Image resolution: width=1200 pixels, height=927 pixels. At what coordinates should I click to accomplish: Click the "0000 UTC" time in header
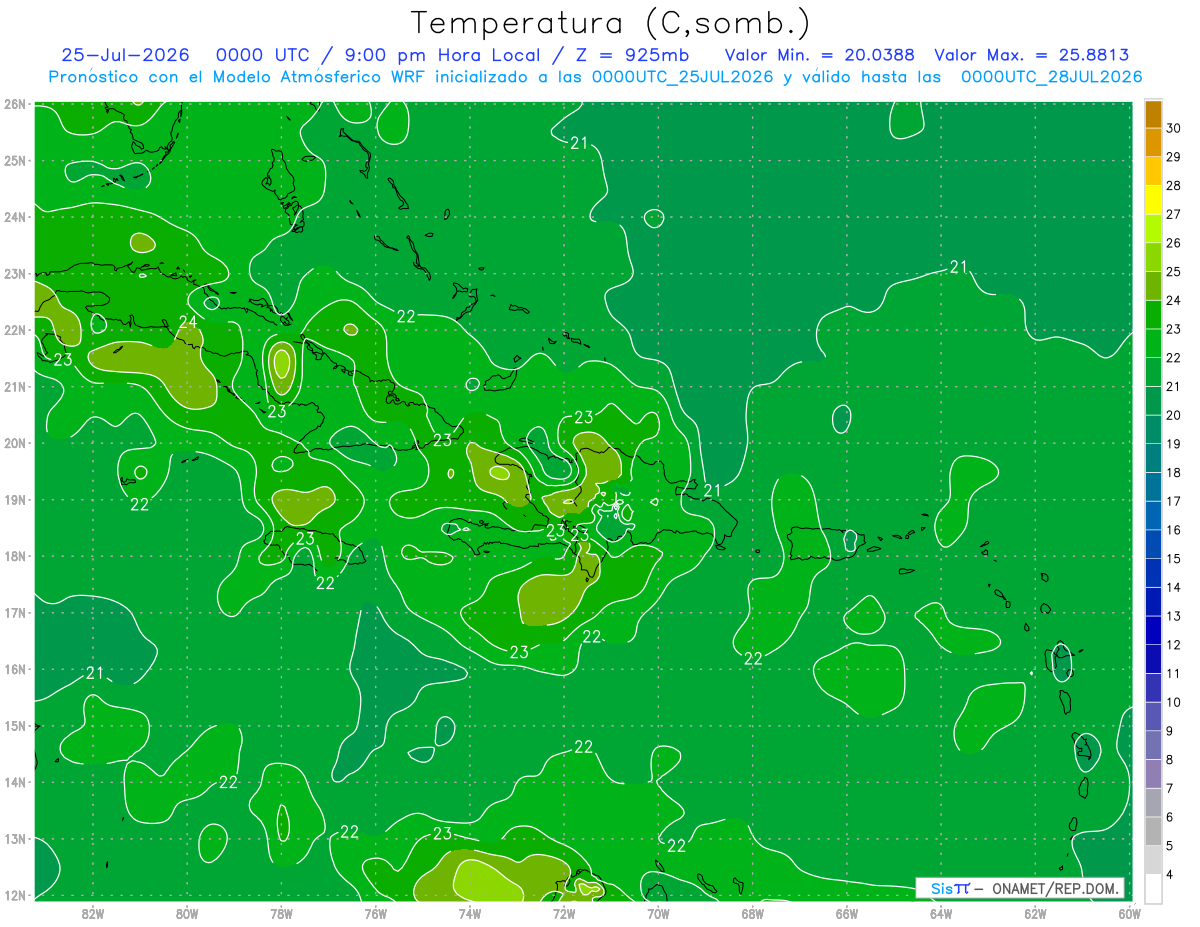[263, 56]
